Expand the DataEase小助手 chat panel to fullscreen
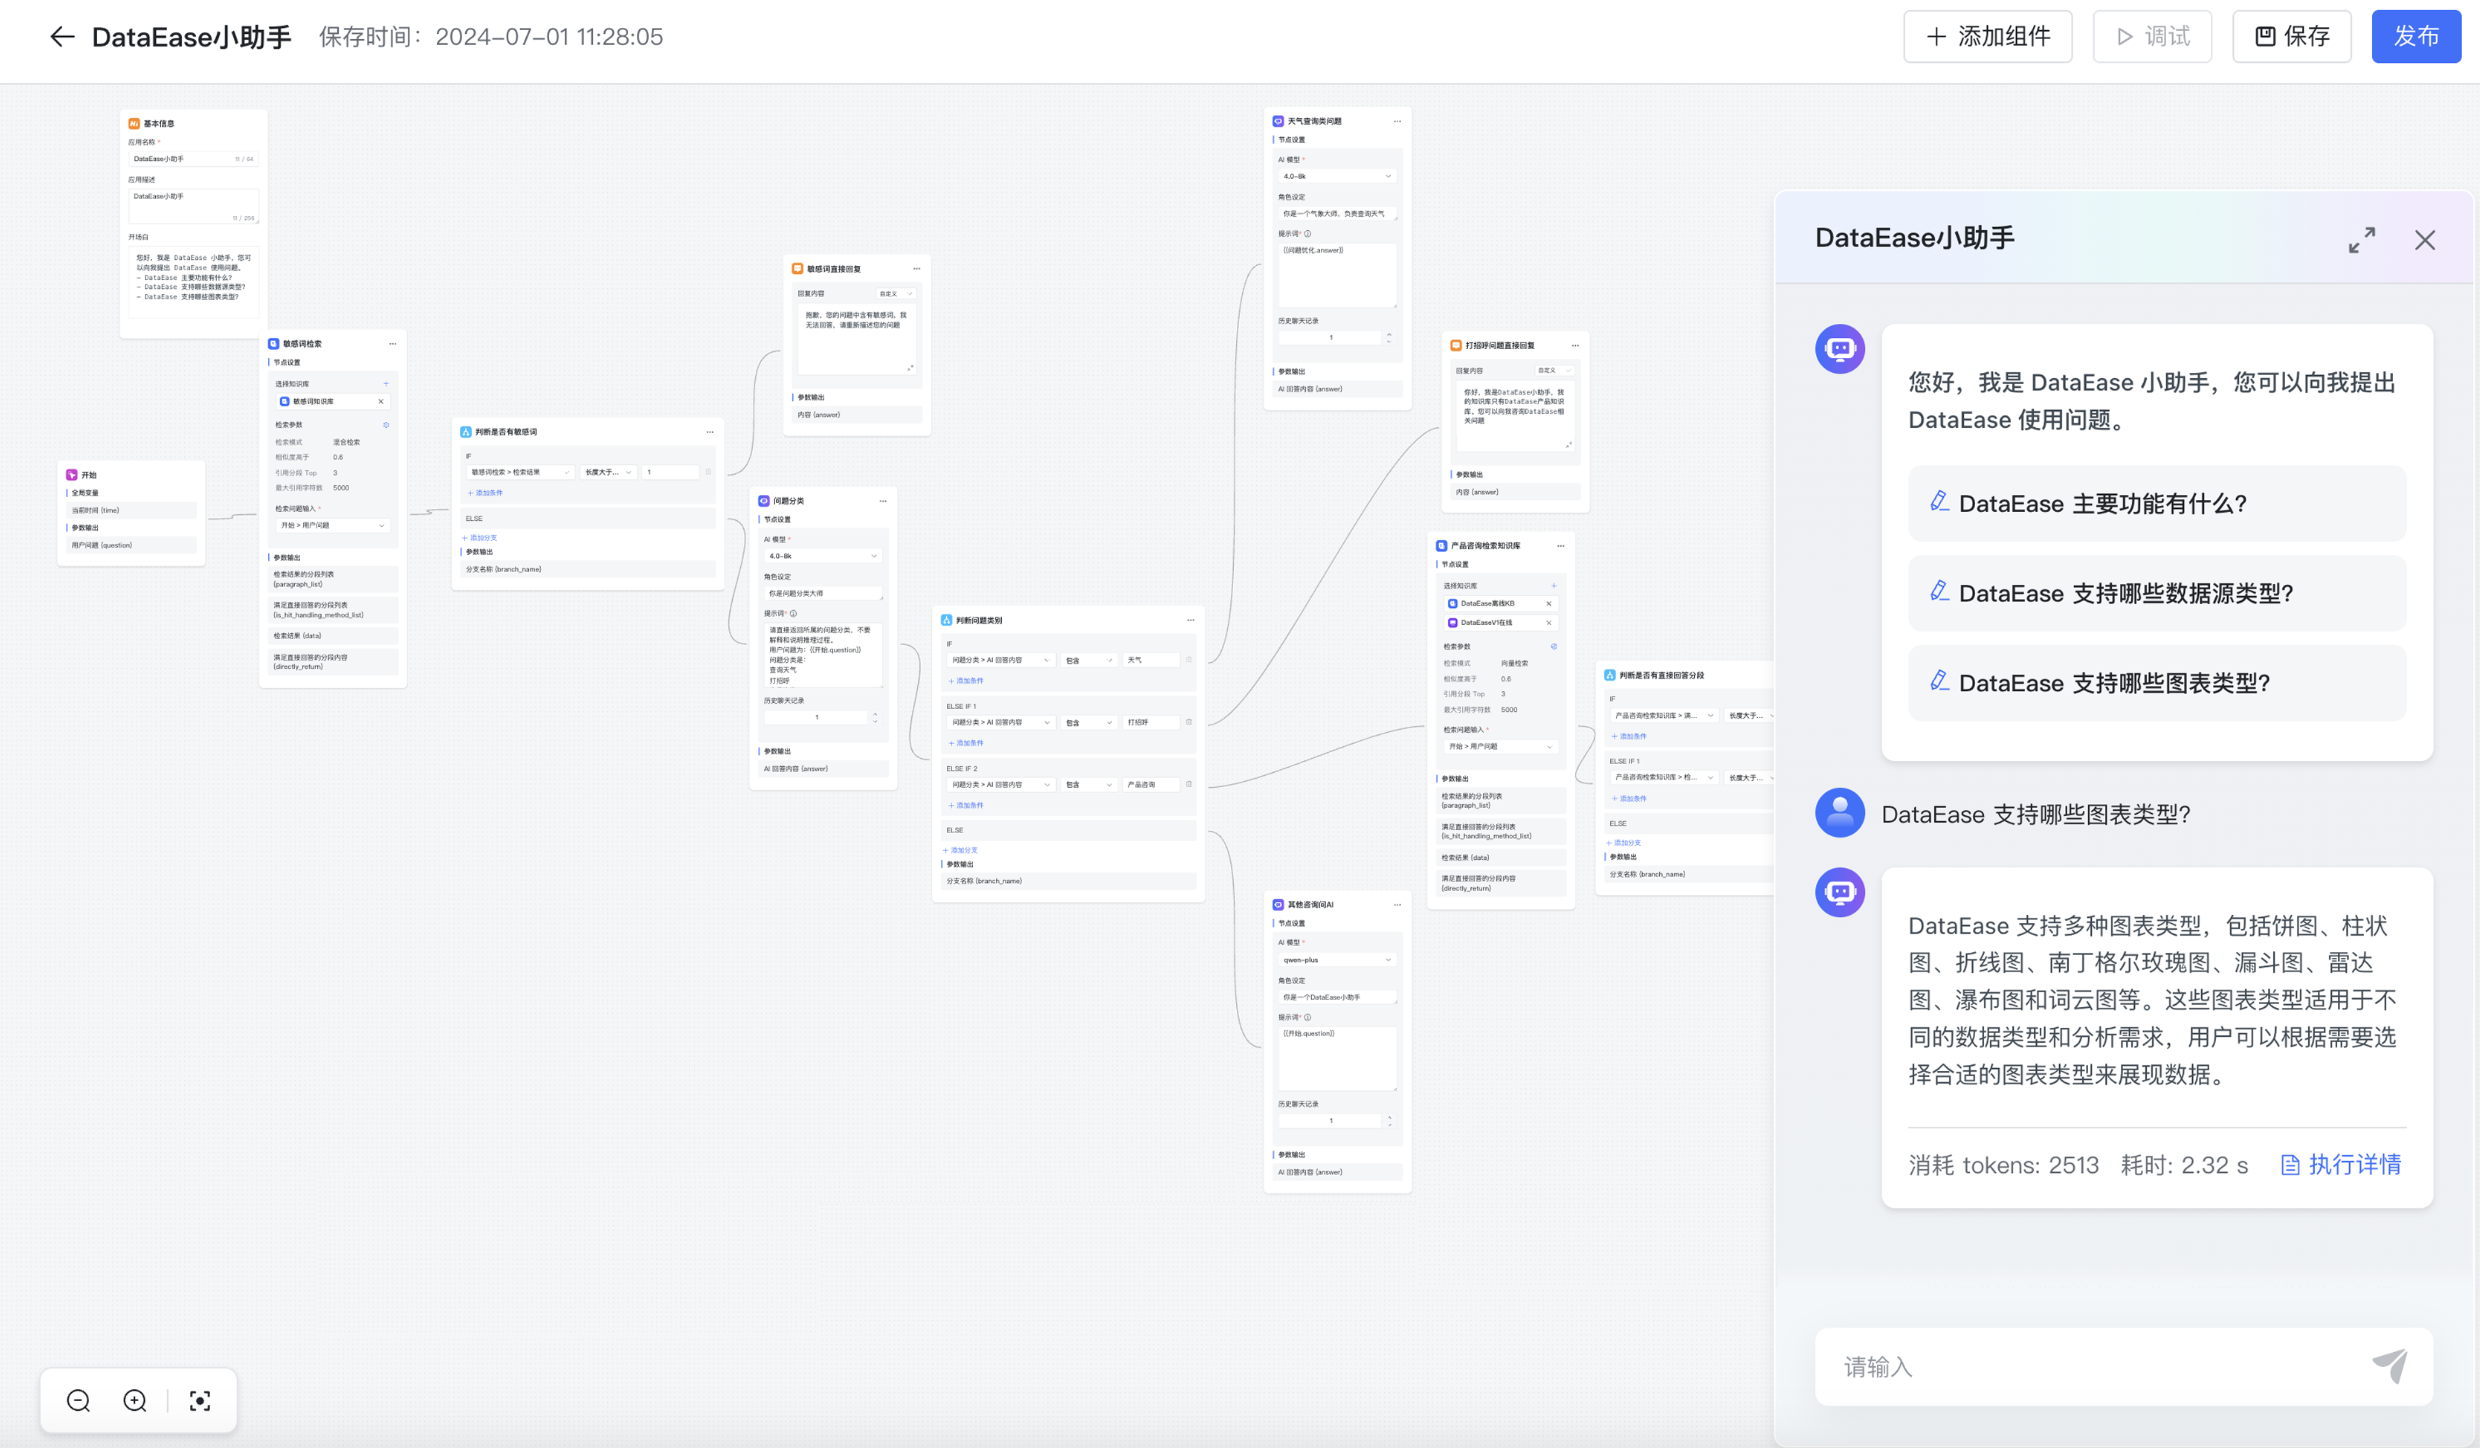This screenshot has height=1448, width=2480. (x=2362, y=240)
